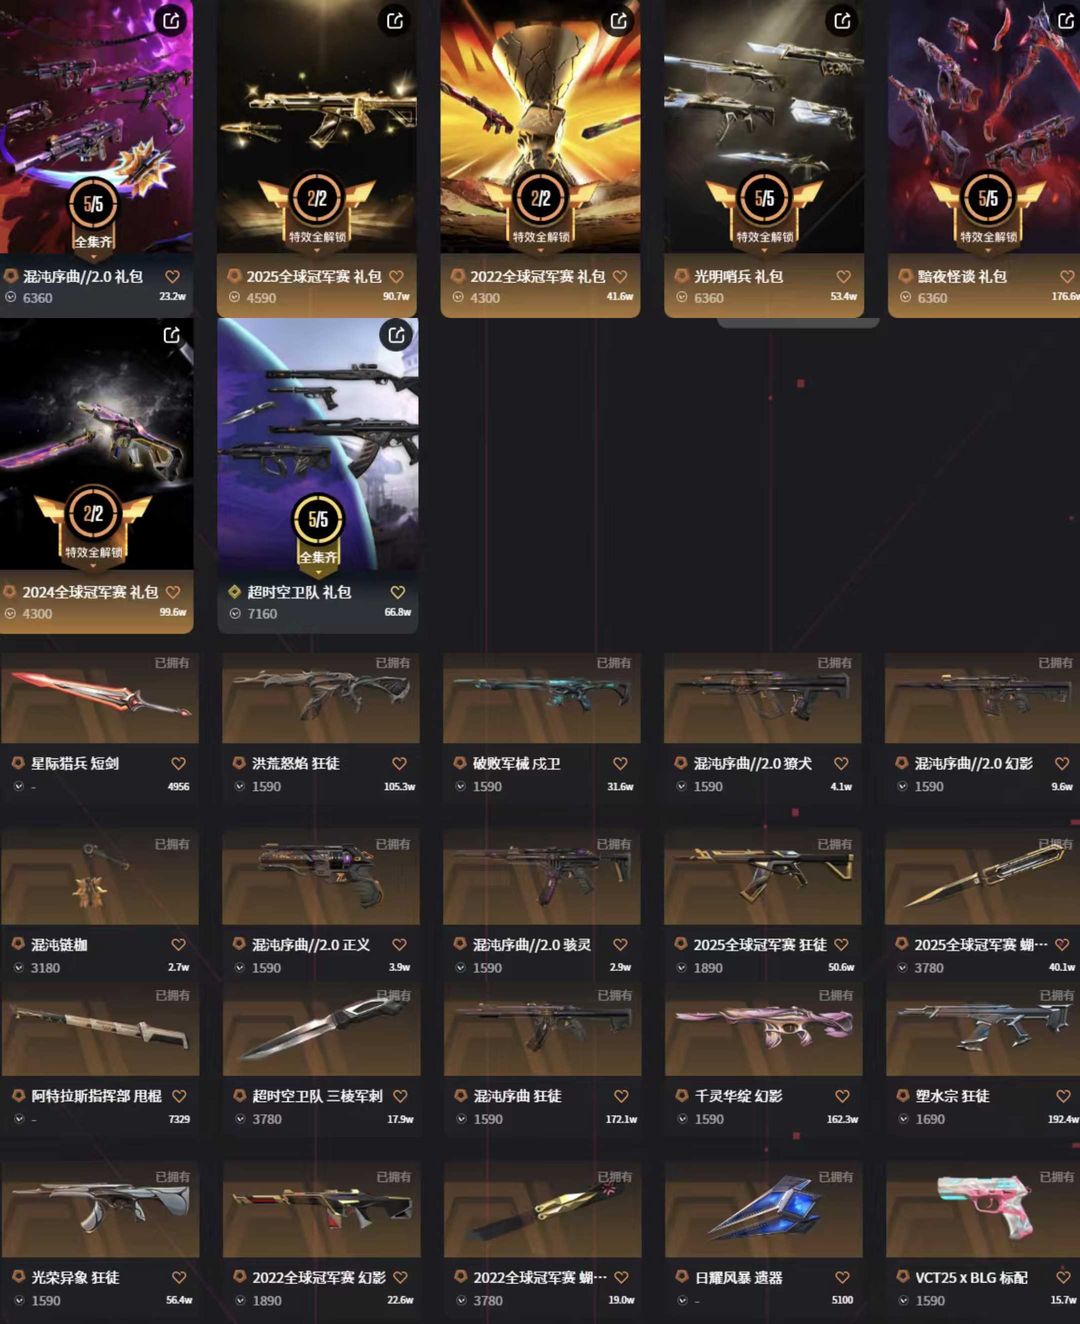Like the VCT25 x BLG 标配 skin
This screenshot has height=1324, width=1080.
pyautogui.click(x=1063, y=1277)
